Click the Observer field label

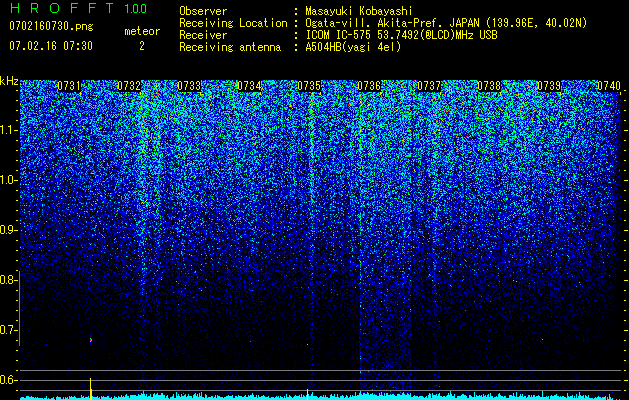pyautogui.click(x=203, y=11)
